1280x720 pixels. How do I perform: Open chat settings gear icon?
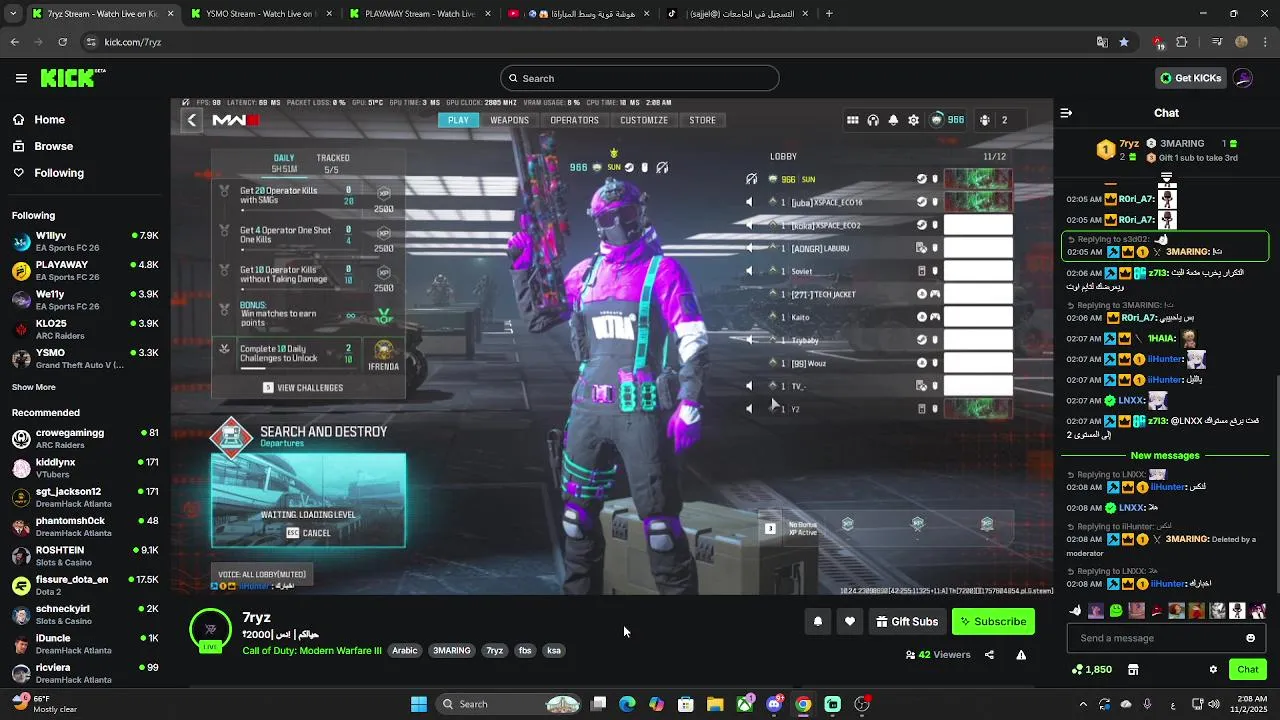(x=1213, y=669)
